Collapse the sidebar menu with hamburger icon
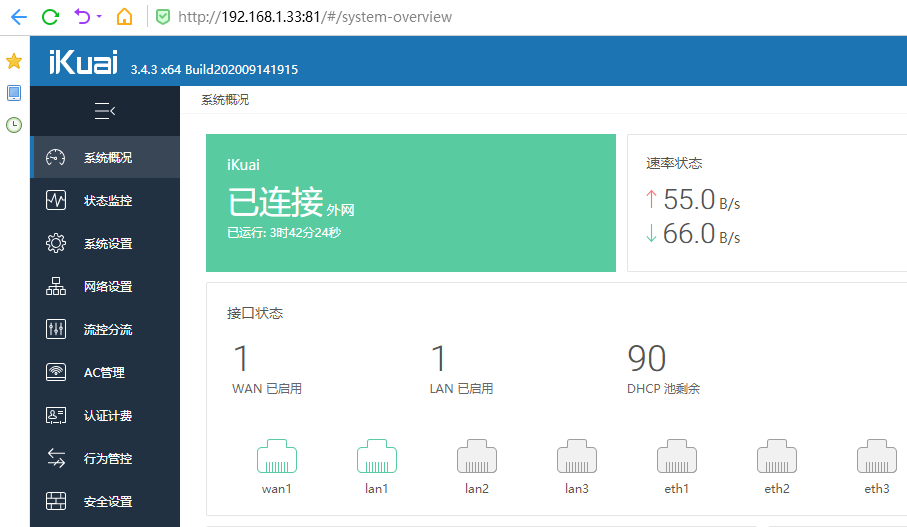This screenshot has height=527, width=907. click(x=105, y=110)
